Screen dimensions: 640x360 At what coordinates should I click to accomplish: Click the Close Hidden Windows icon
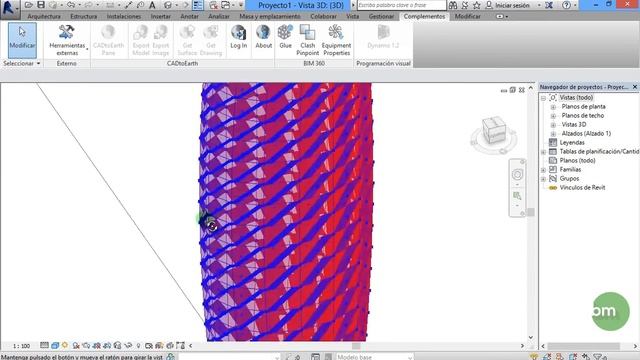coord(213,5)
